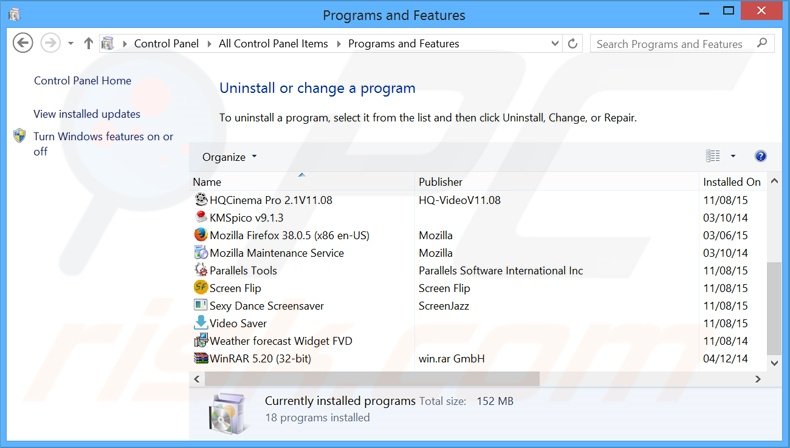Click the search magnifier icon

point(762,43)
